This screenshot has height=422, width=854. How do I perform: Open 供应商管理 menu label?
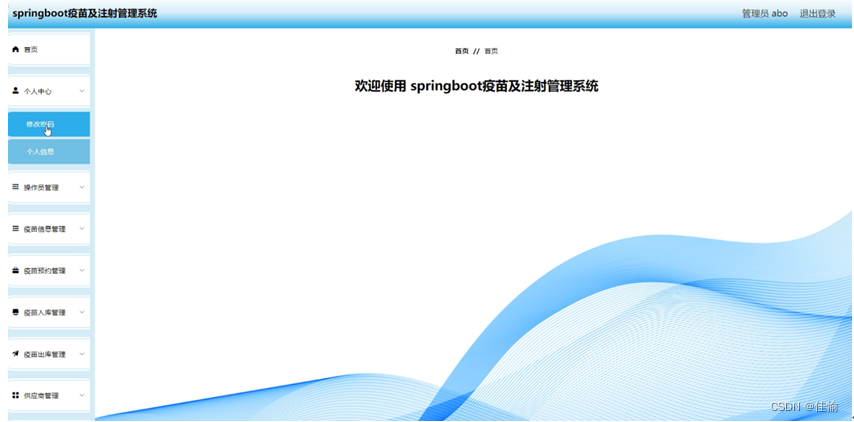41,396
